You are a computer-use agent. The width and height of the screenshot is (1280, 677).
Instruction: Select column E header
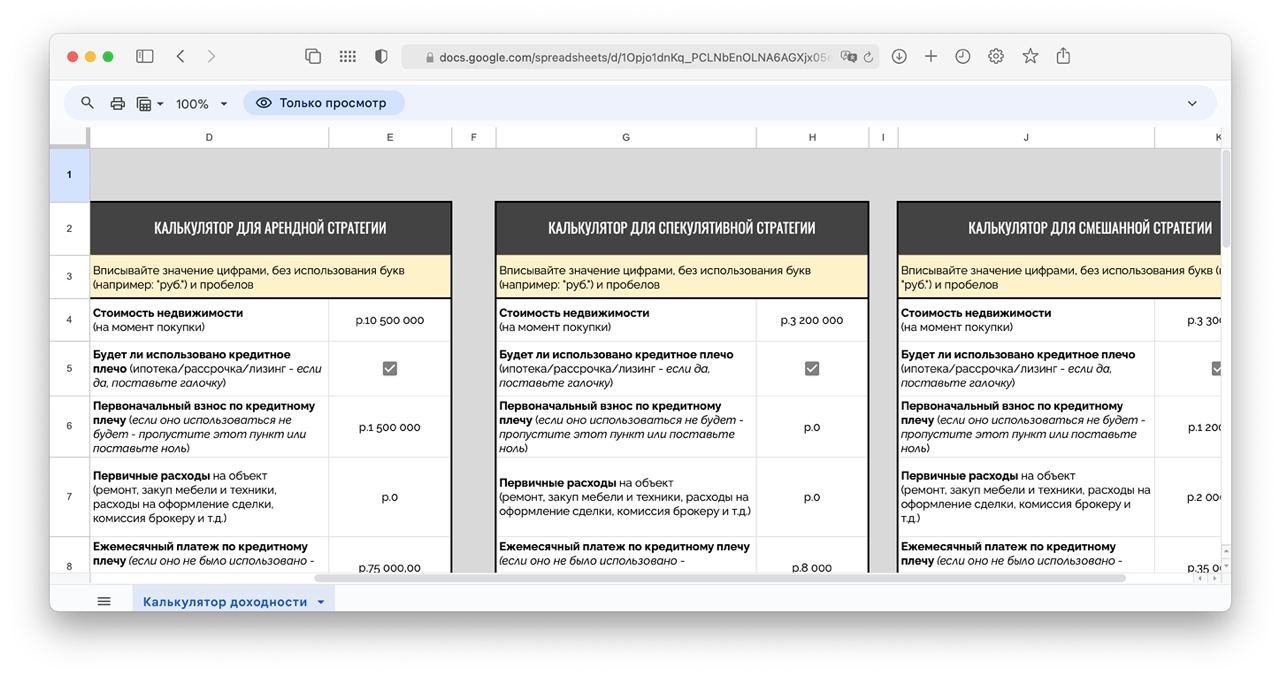click(390, 137)
